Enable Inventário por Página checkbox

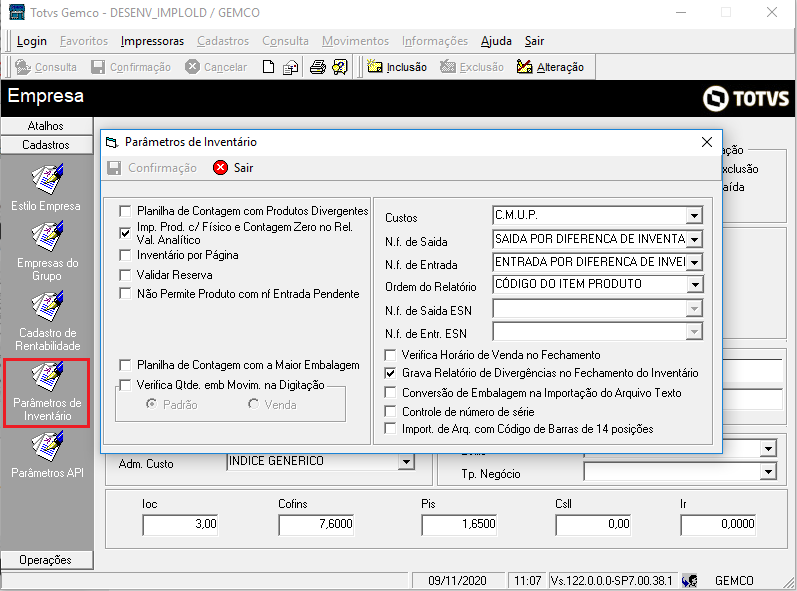[125, 255]
